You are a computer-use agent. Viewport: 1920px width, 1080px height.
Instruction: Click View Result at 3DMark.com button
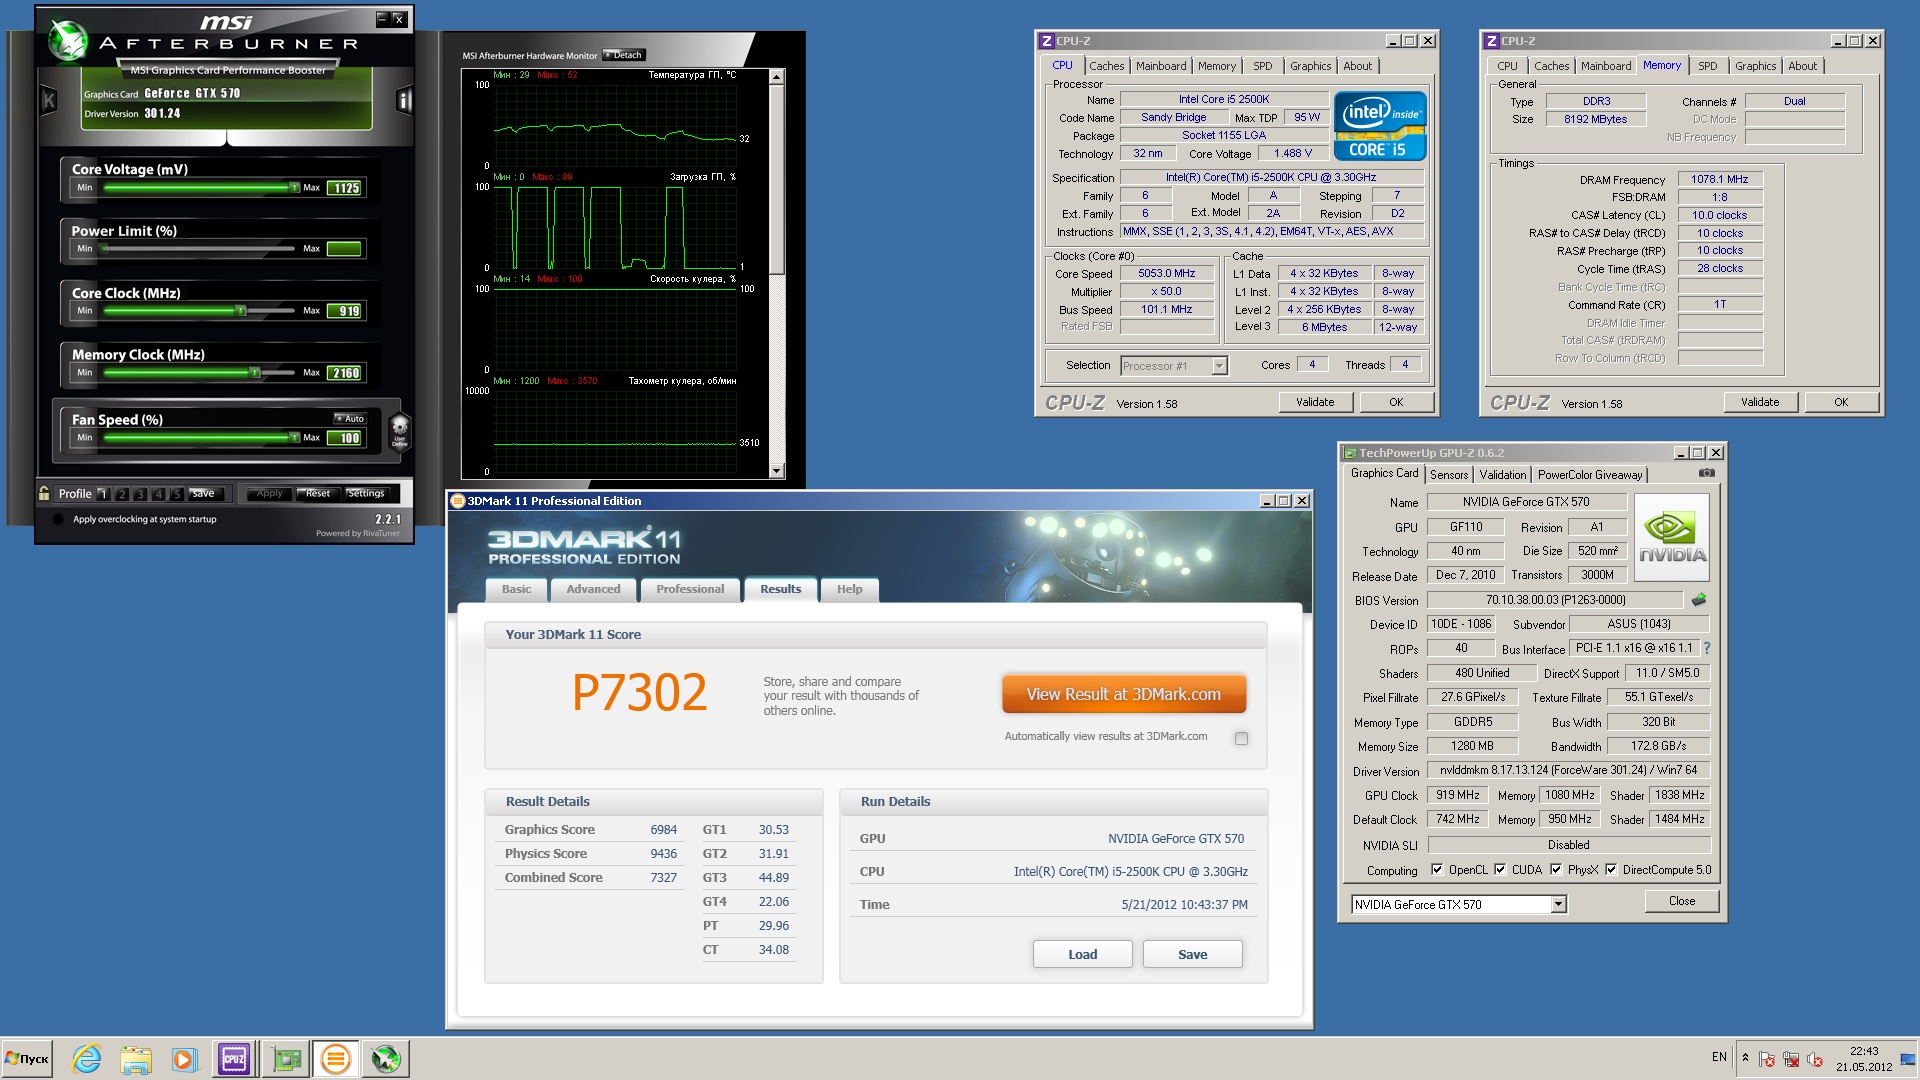(x=1124, y=694)
